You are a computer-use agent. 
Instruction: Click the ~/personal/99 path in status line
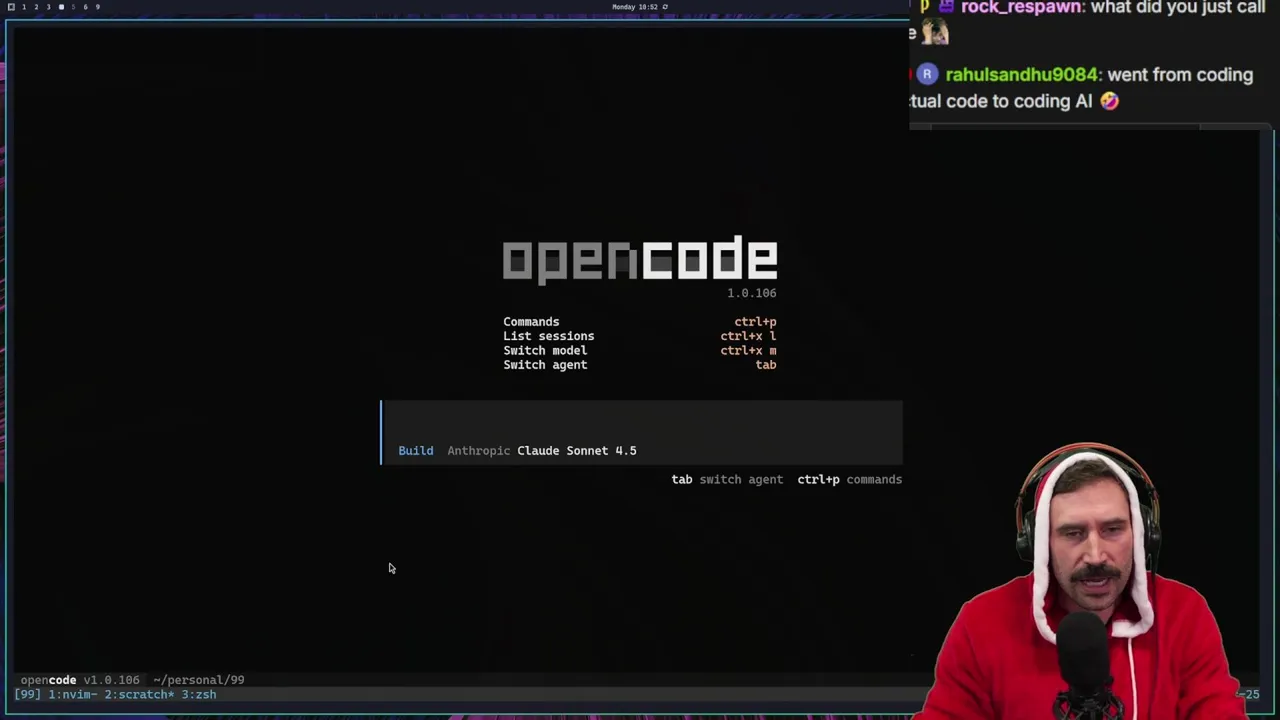pyautogui.click(x=198, y=680)
